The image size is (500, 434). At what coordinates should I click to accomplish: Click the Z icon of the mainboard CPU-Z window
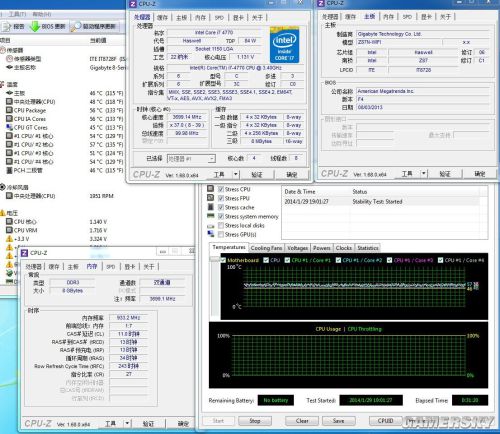[321, 3]
